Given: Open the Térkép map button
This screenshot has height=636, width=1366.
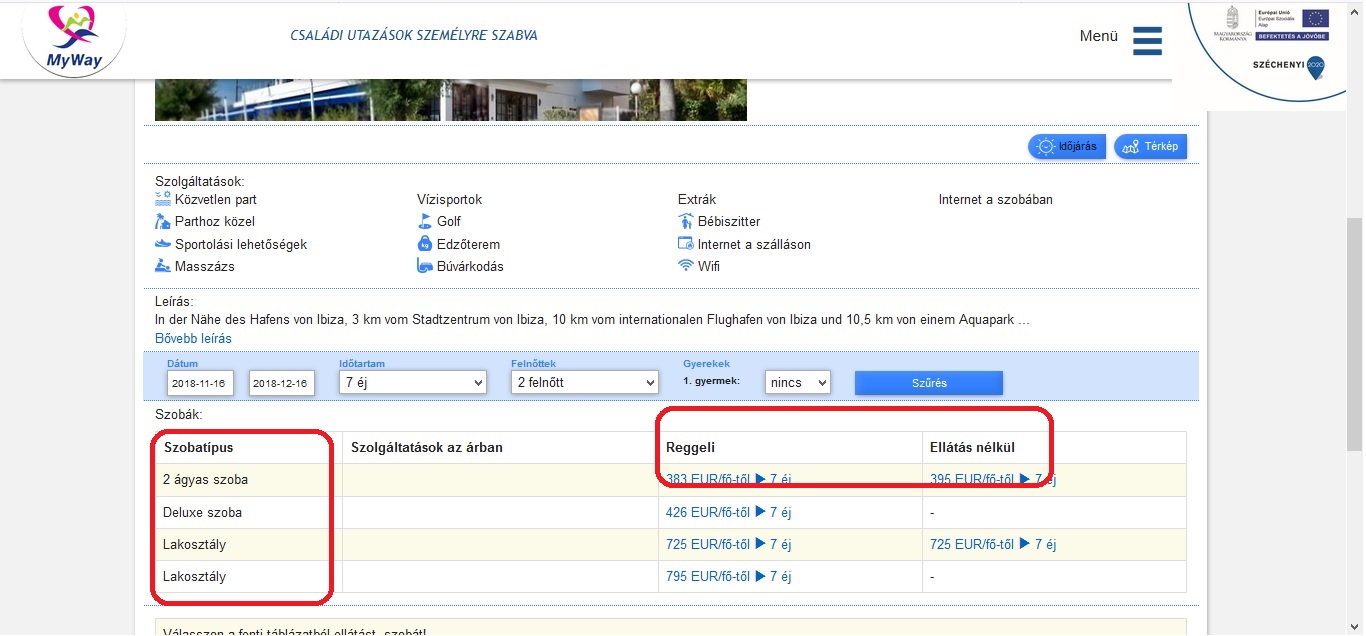Looking at the screenshot, I should [x=1150, y=147].
